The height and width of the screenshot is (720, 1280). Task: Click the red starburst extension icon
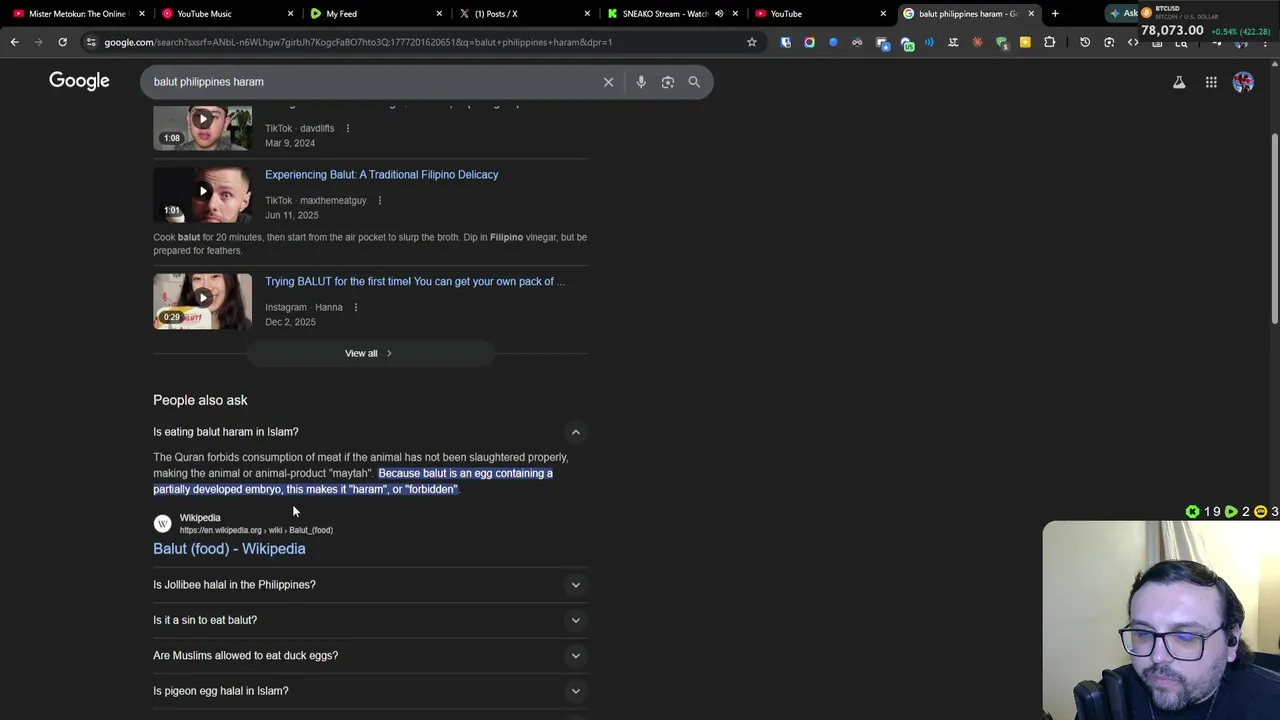977,42
